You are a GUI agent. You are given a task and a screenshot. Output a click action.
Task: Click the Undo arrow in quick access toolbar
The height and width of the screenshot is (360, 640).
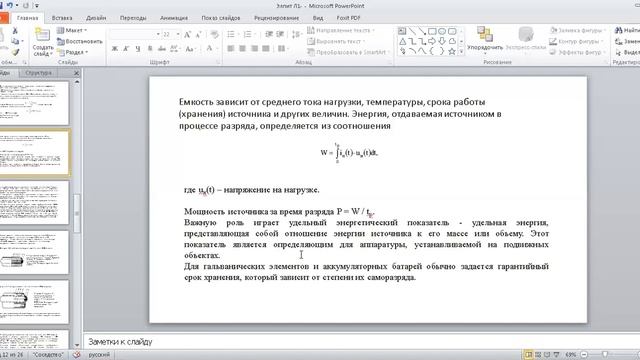point(10,5)
